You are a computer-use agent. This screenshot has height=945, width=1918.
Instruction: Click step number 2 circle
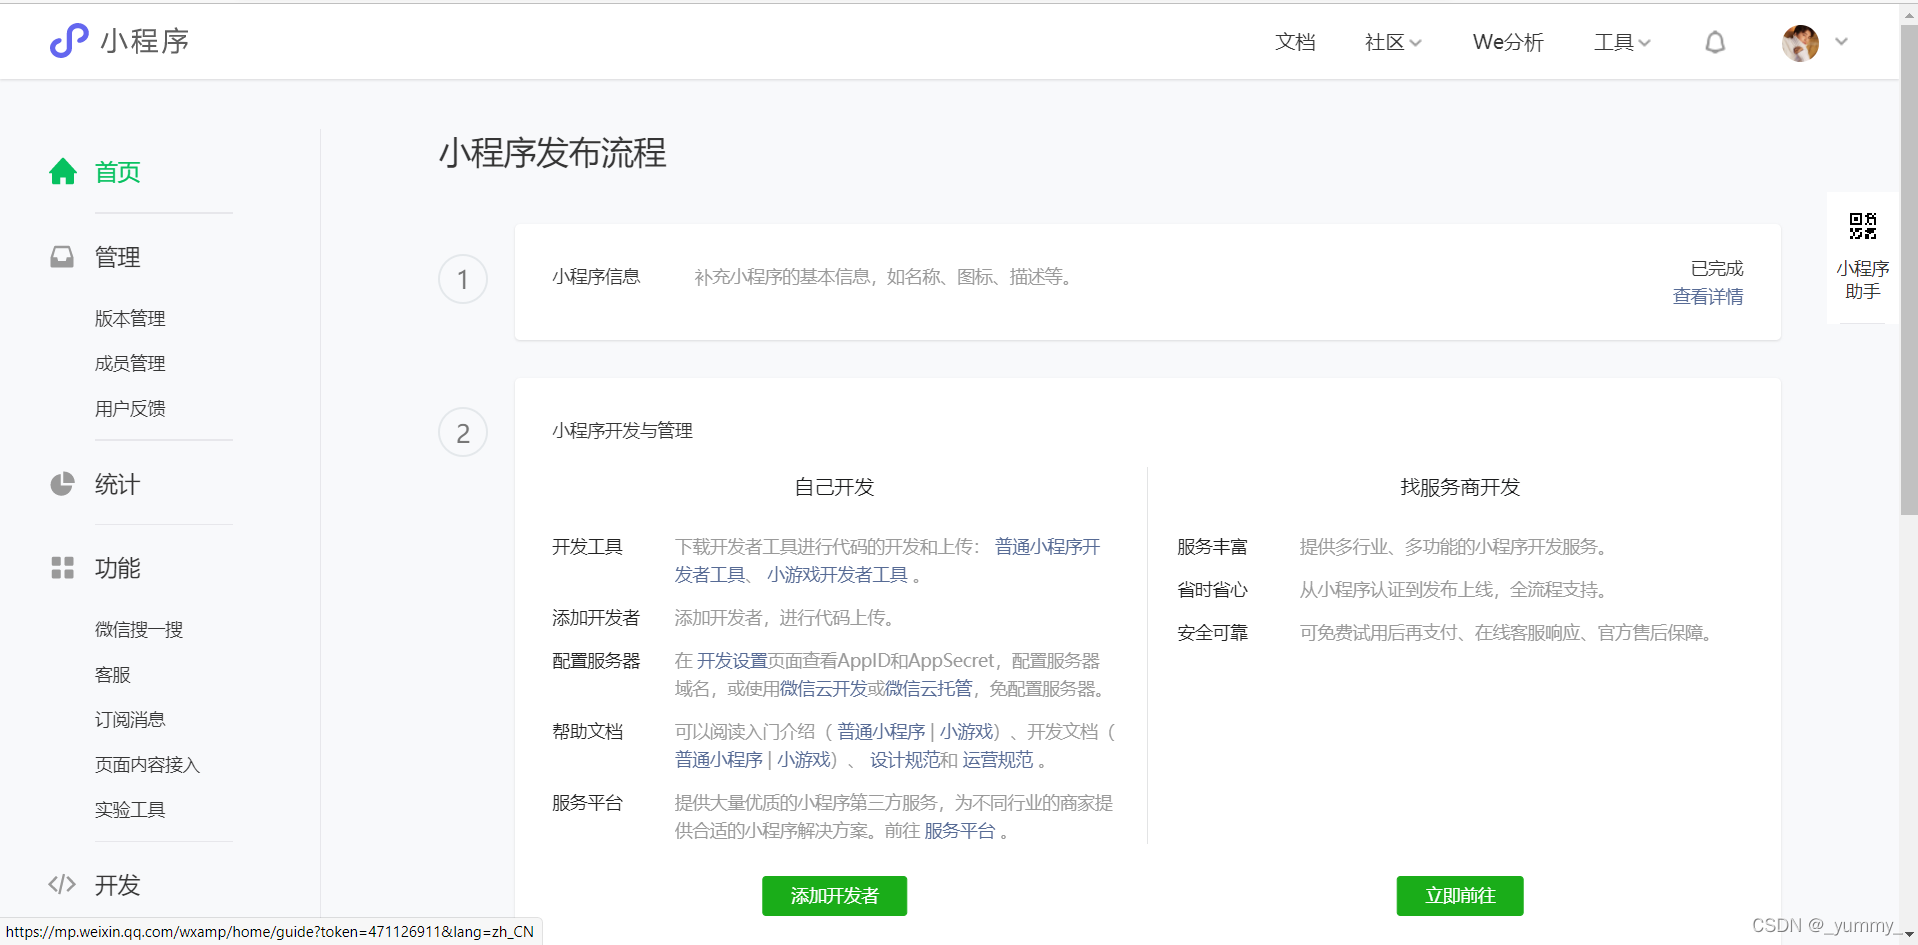click(463, 432)
